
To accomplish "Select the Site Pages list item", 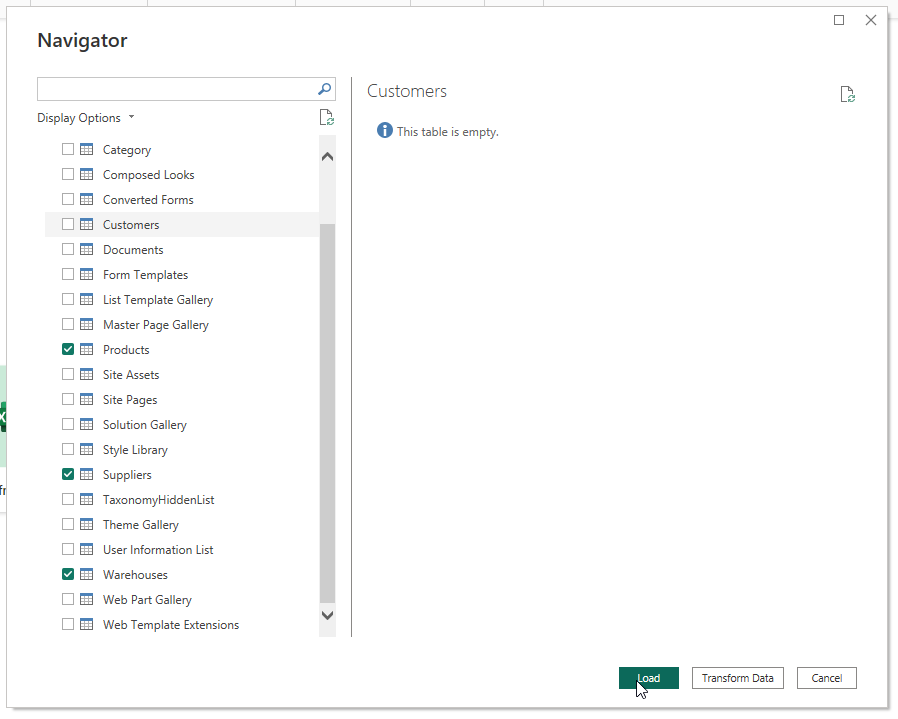I will click(130, 400).
